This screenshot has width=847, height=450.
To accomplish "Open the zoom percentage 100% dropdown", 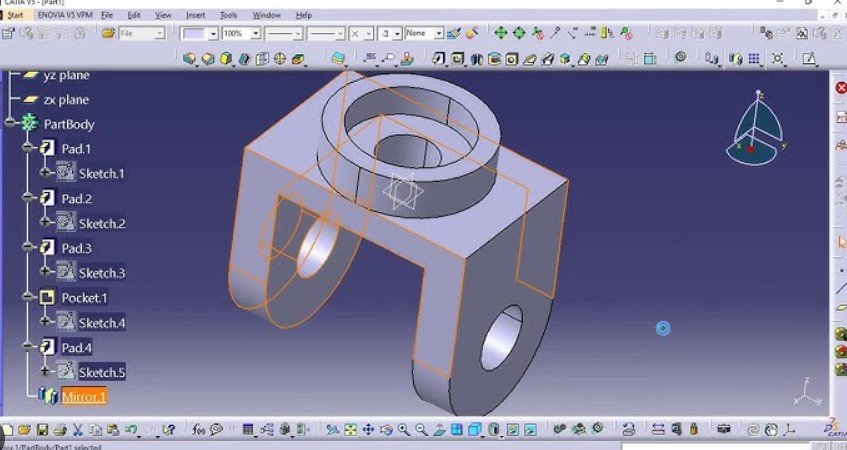I will pyautogui.click(x=256, y=33).
